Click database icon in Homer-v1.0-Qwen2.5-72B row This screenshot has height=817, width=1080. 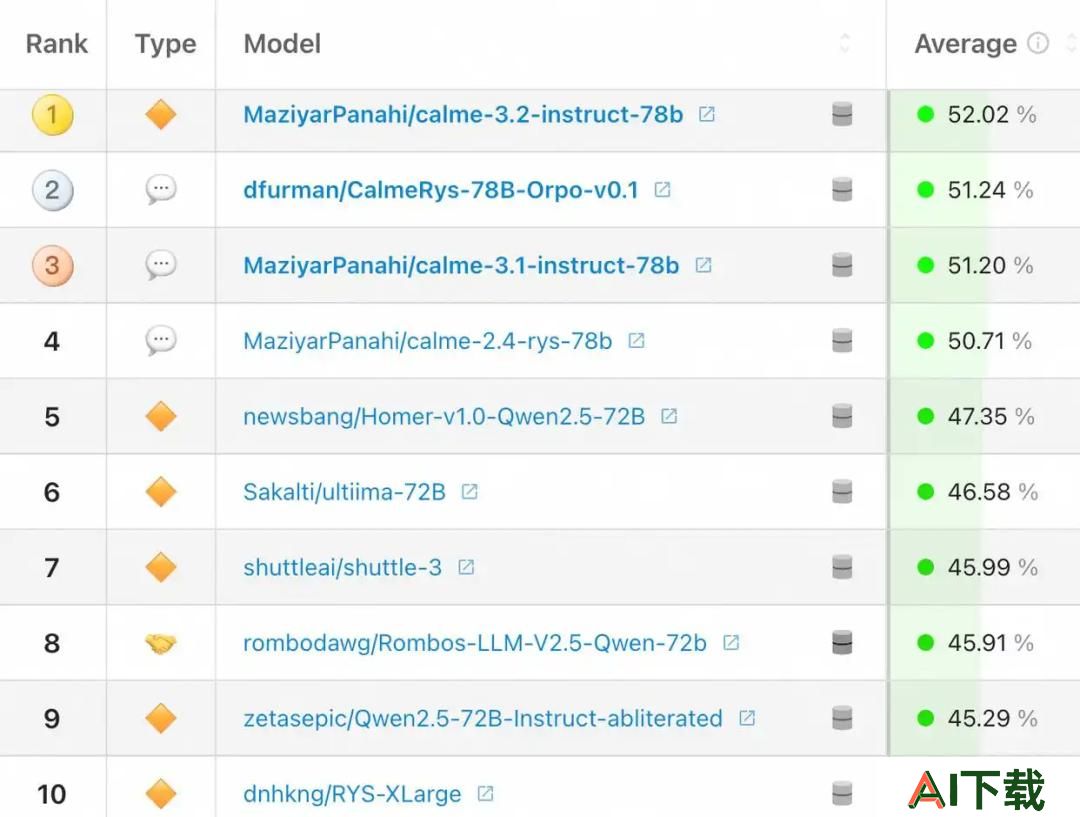pyautogui.click(x=842, y=416)
